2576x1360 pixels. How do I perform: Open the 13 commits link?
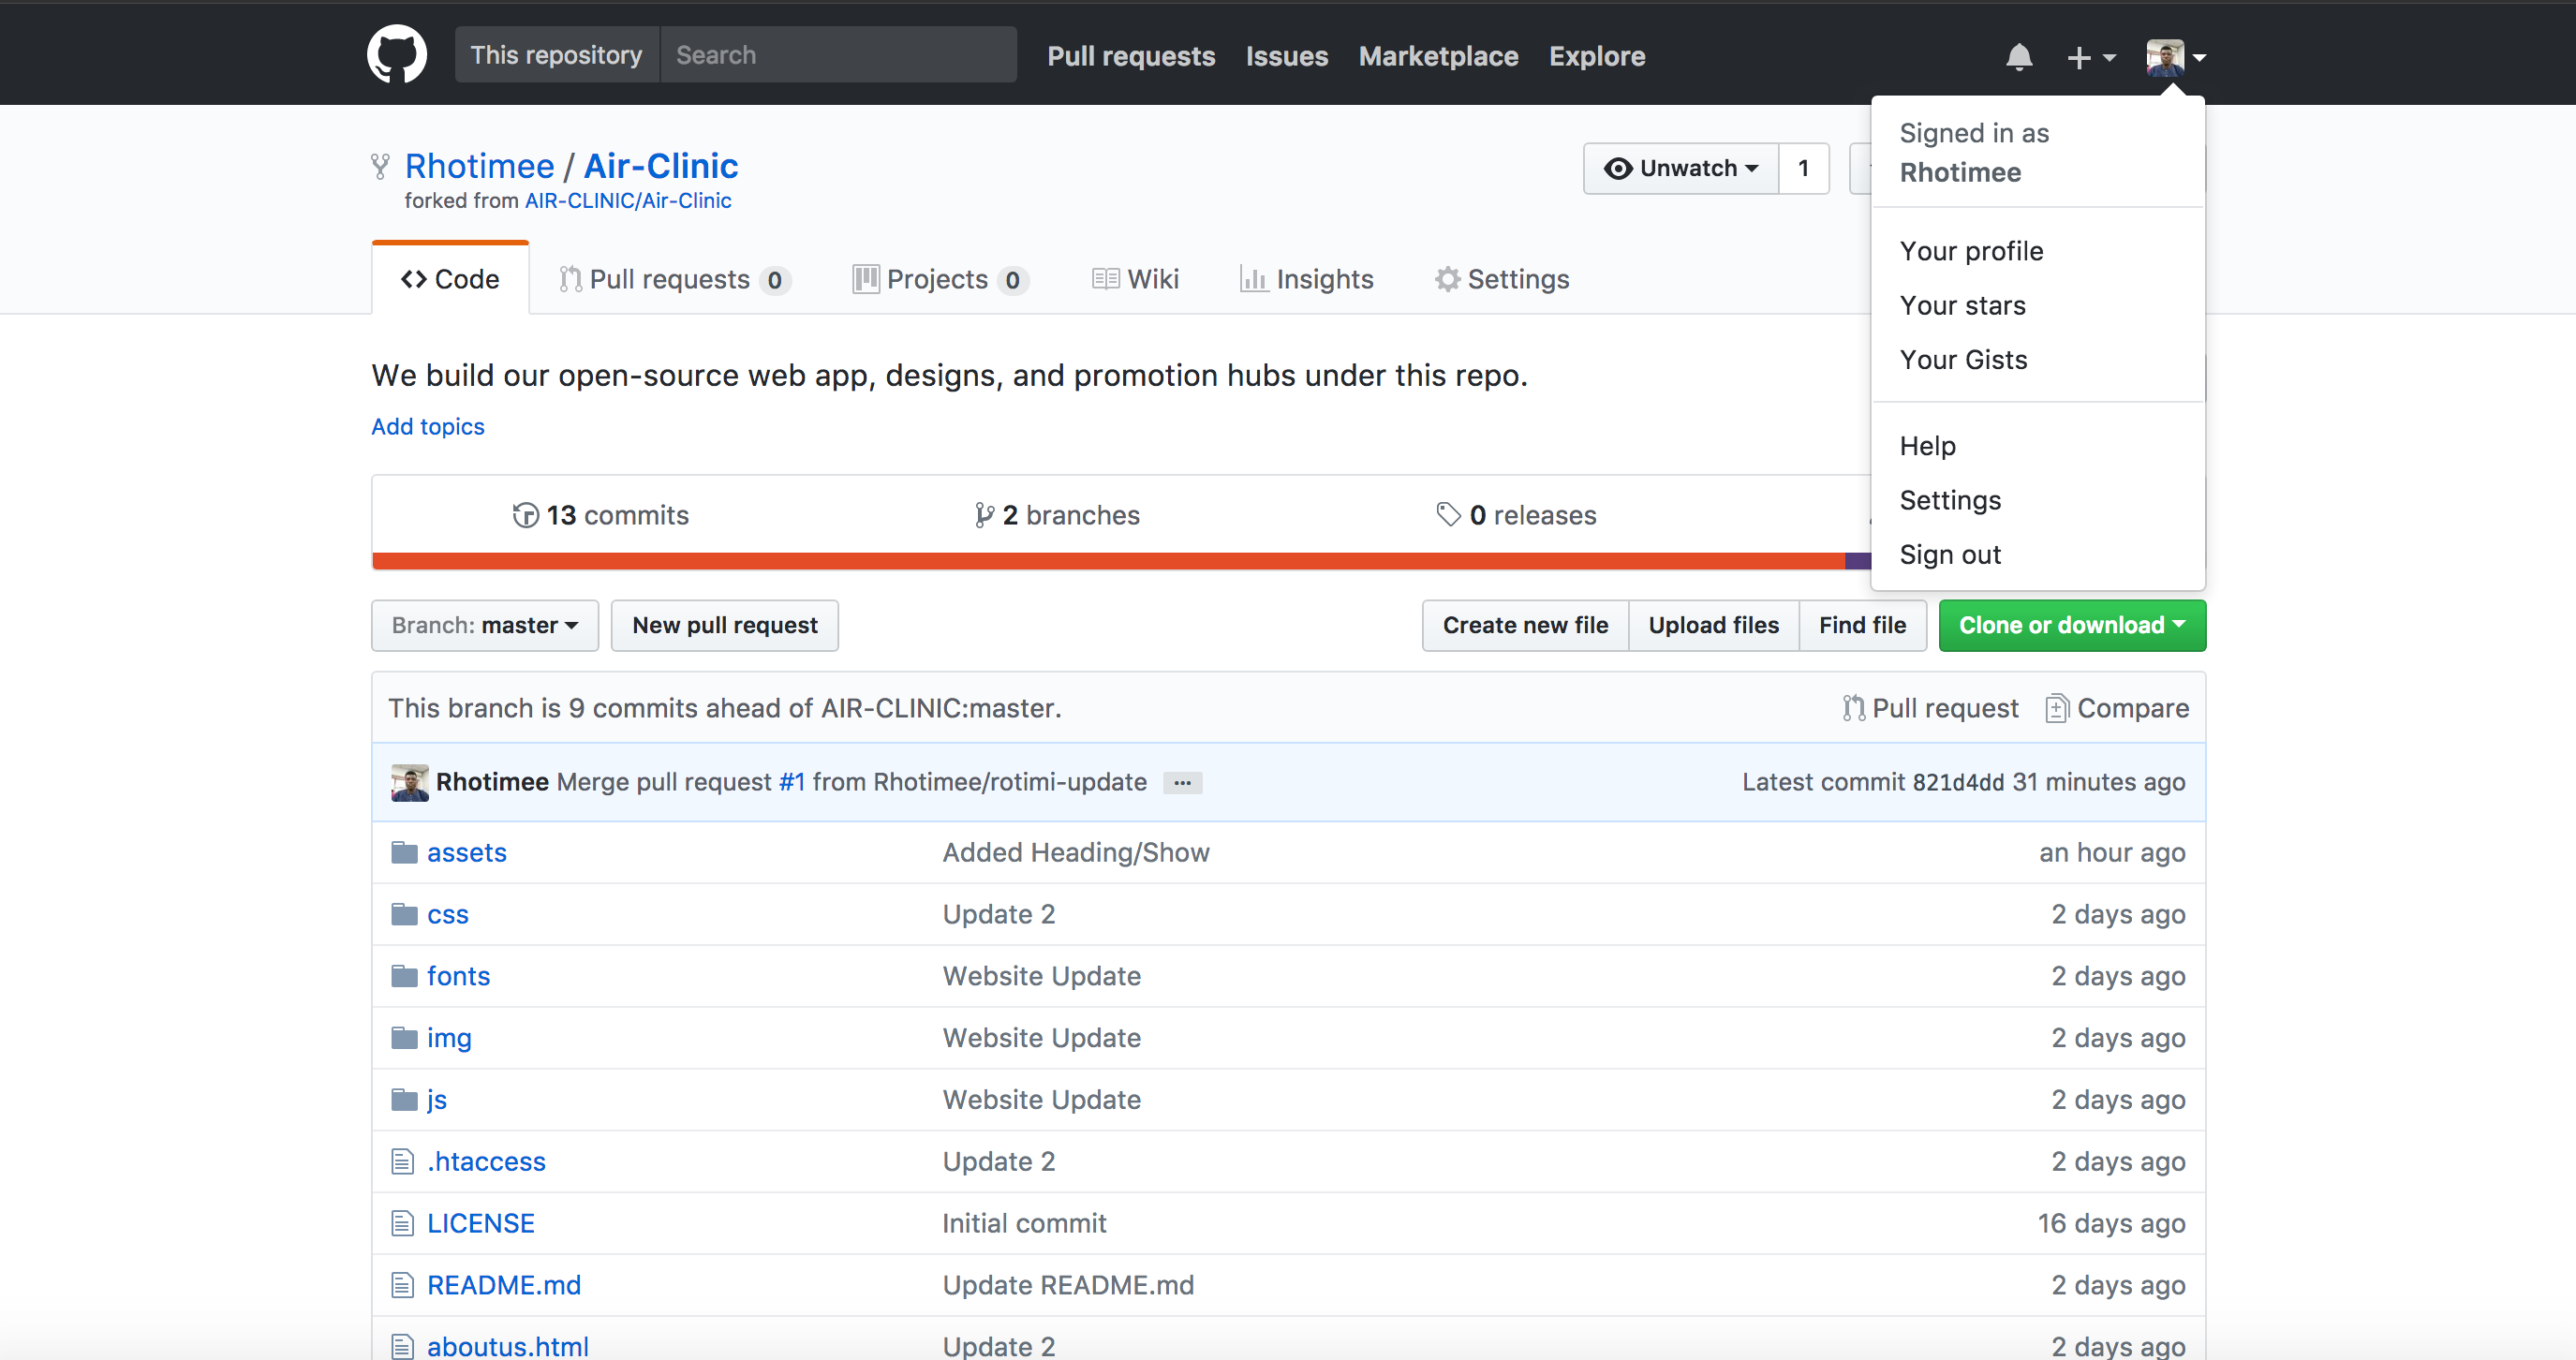pyautogui.click(x=601, y=515)
